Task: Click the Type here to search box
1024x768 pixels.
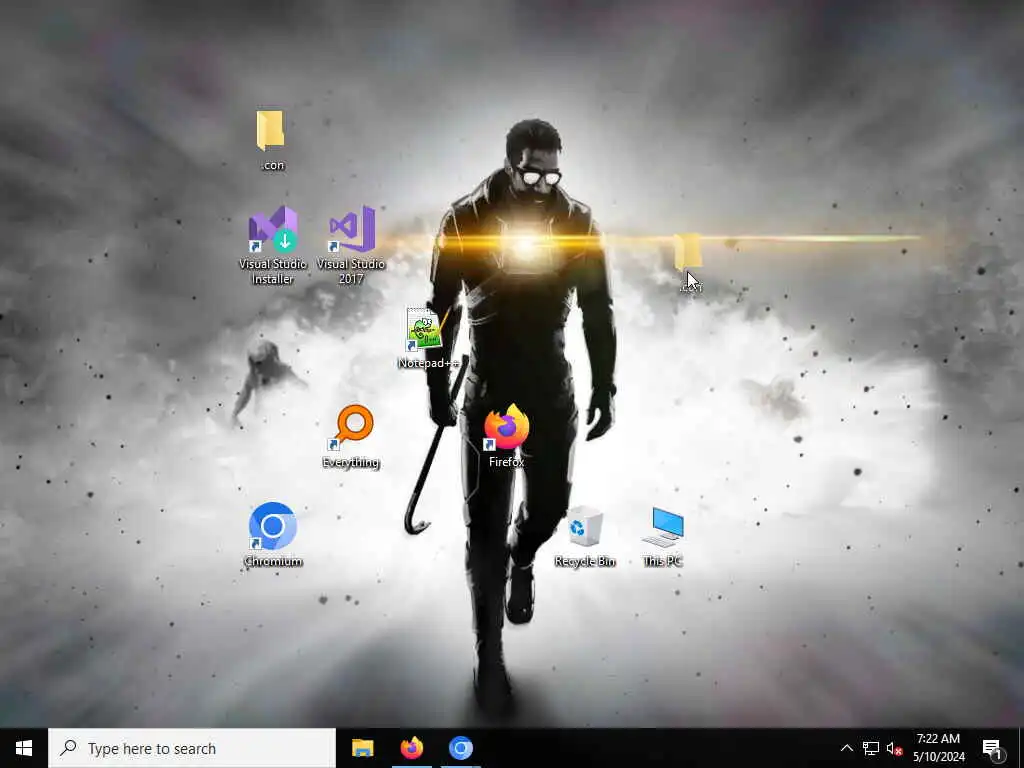Action: (192, 748)
